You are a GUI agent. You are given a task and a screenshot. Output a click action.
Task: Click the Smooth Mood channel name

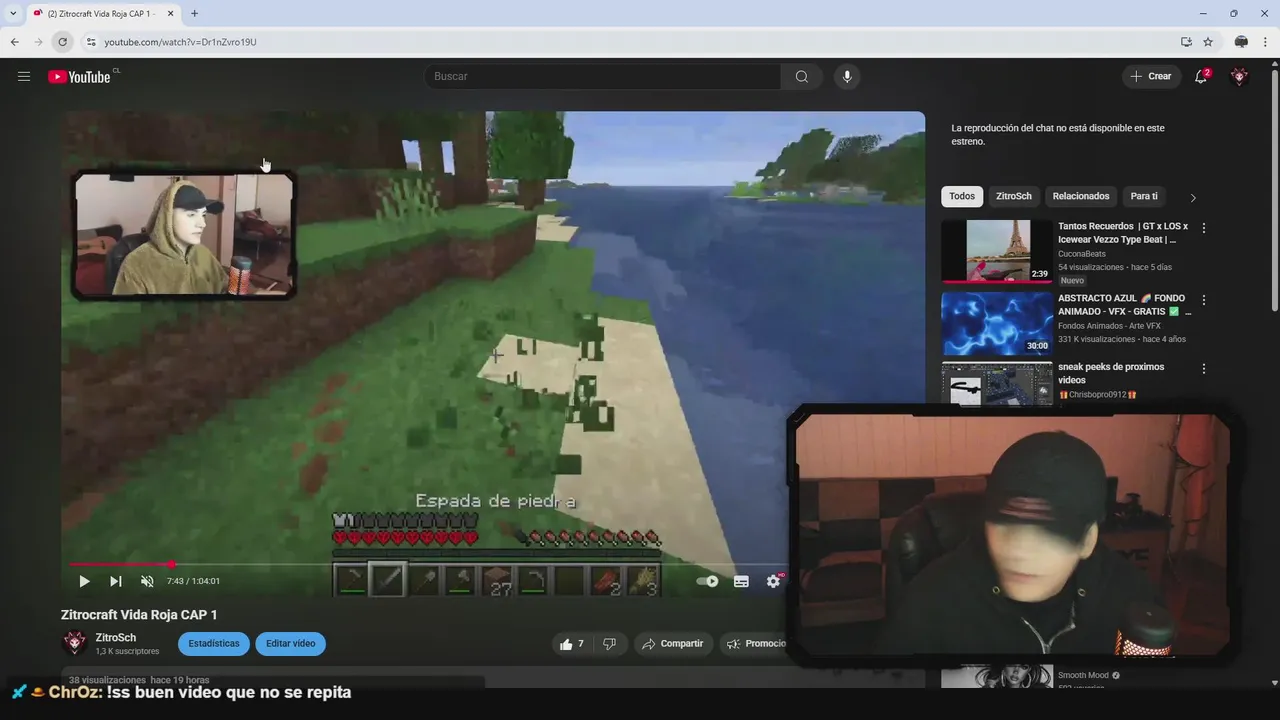(x=1084, y=675)
